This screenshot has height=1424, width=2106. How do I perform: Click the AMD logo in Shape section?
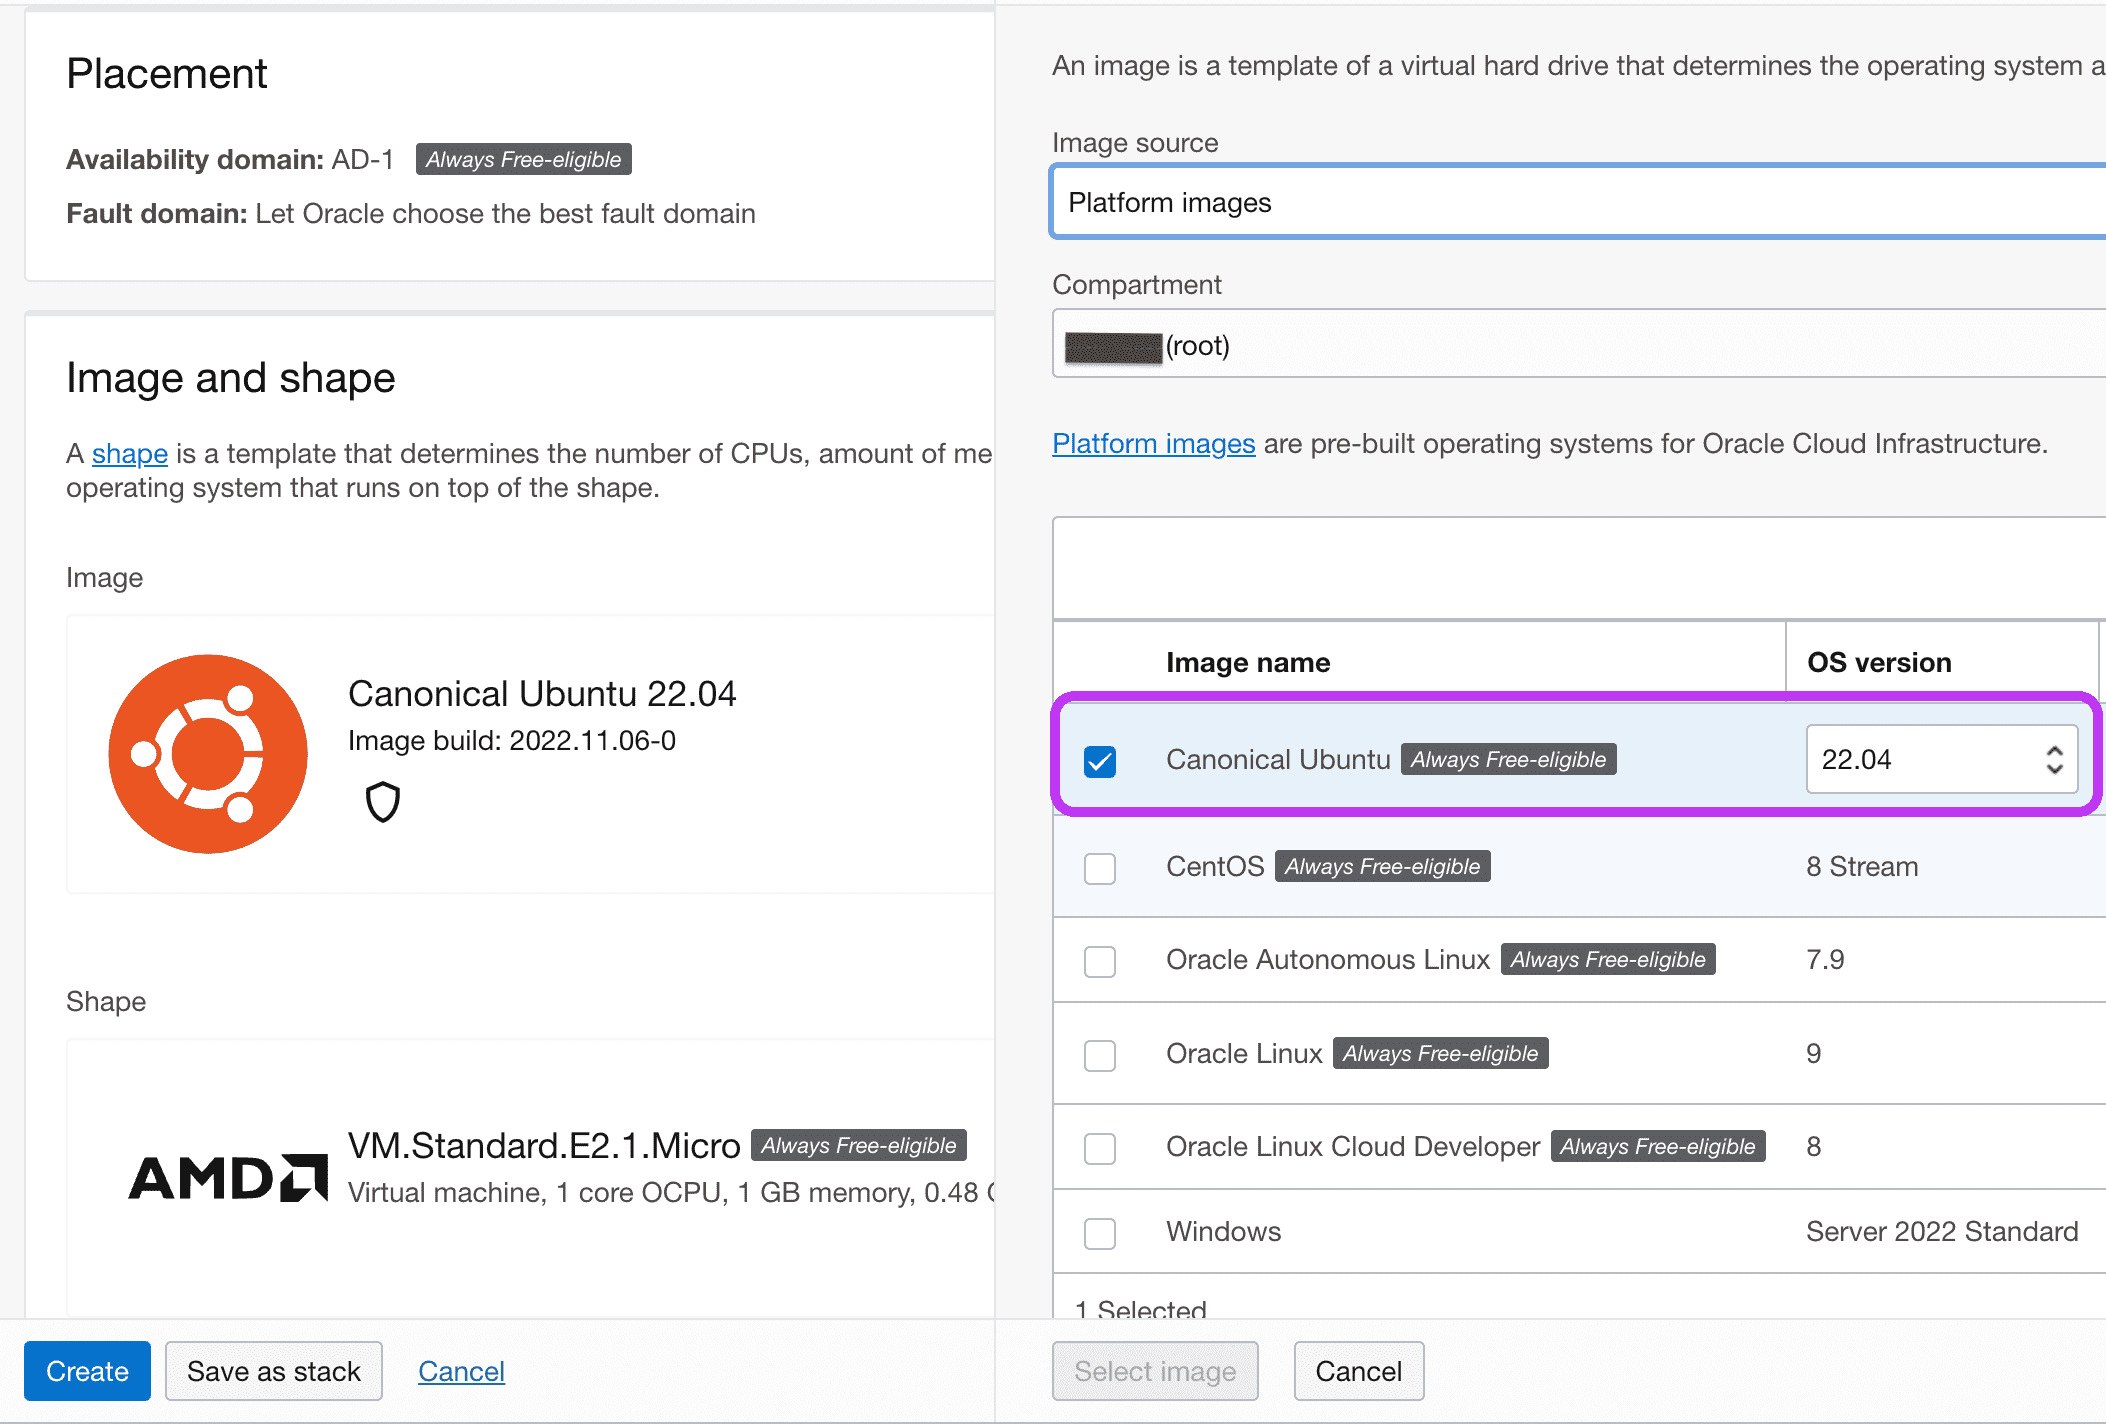point(228,1177)
